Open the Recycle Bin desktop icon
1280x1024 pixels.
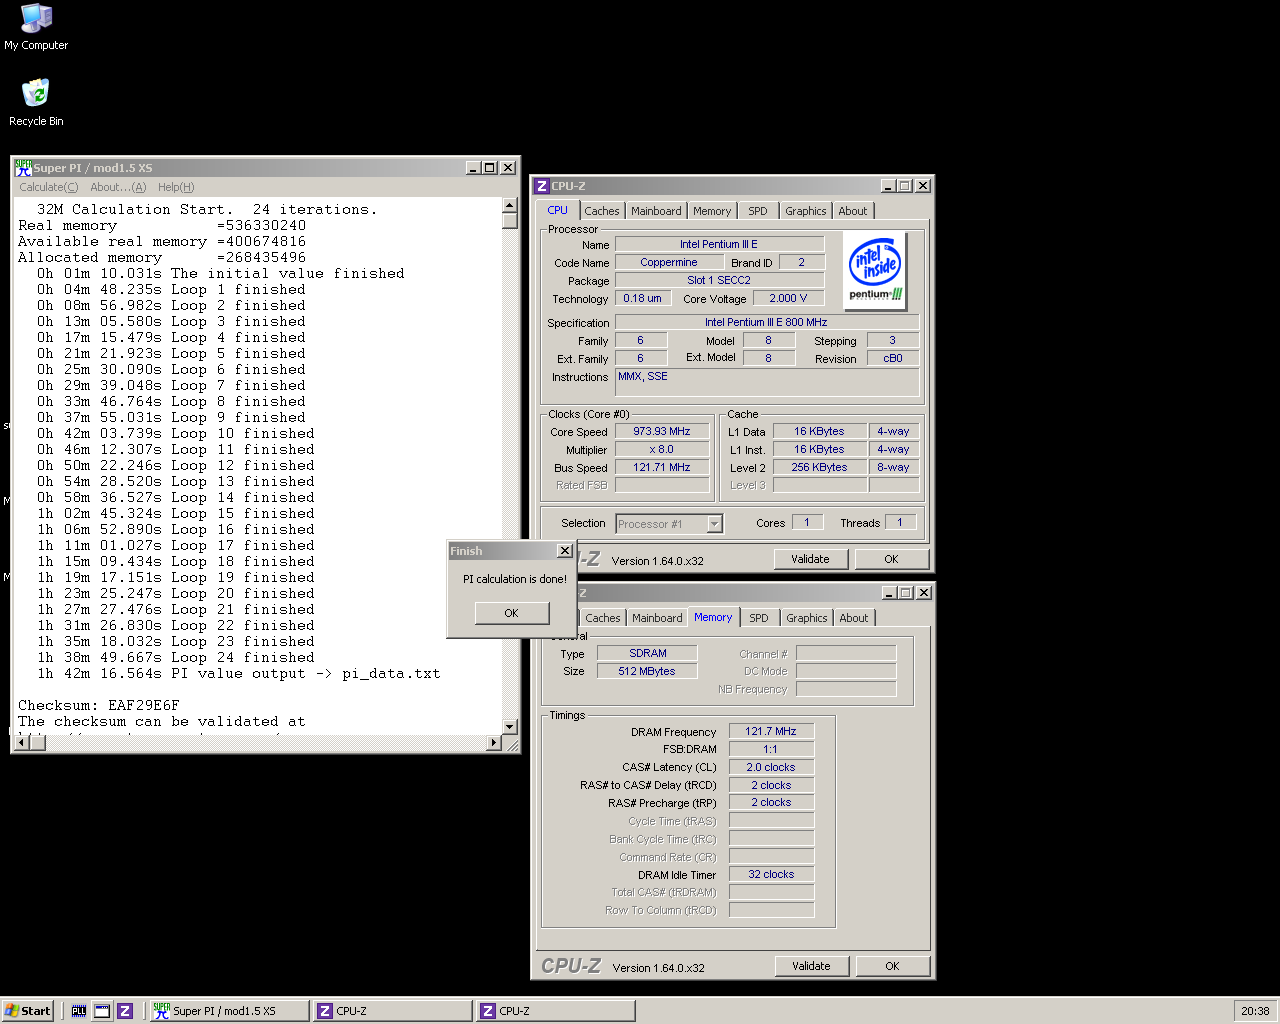click(x=36, y=103)
